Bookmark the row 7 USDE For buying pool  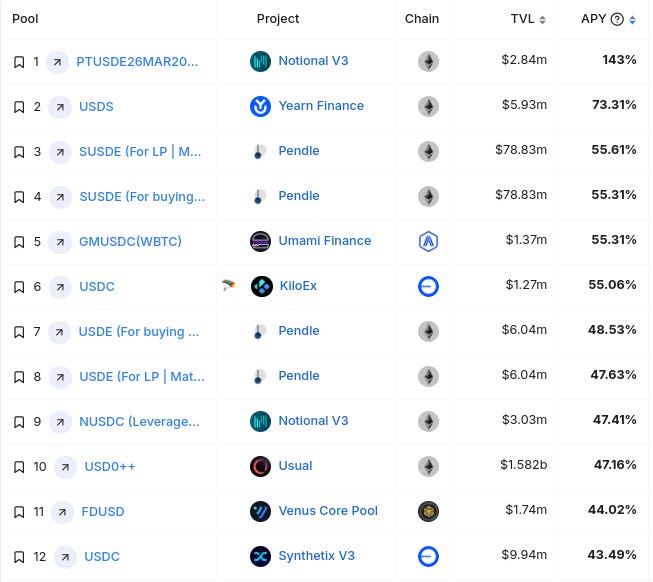(x=19, y=332)
